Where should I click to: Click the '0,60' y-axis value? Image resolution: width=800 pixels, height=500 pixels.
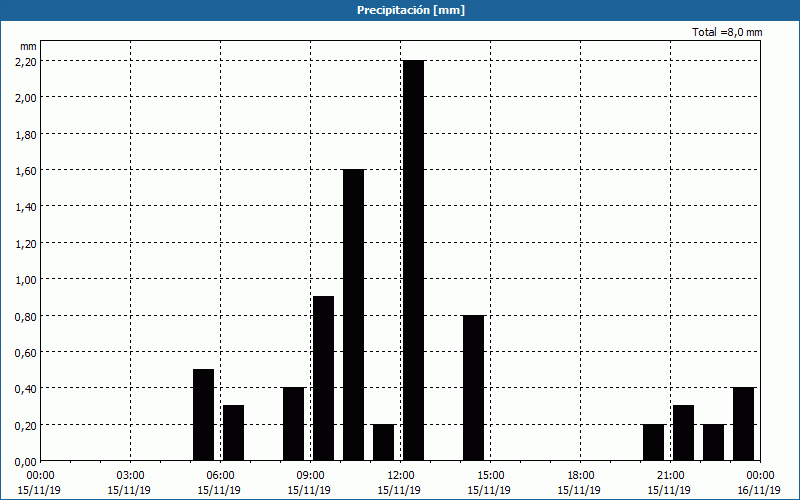tap(28, 353)
